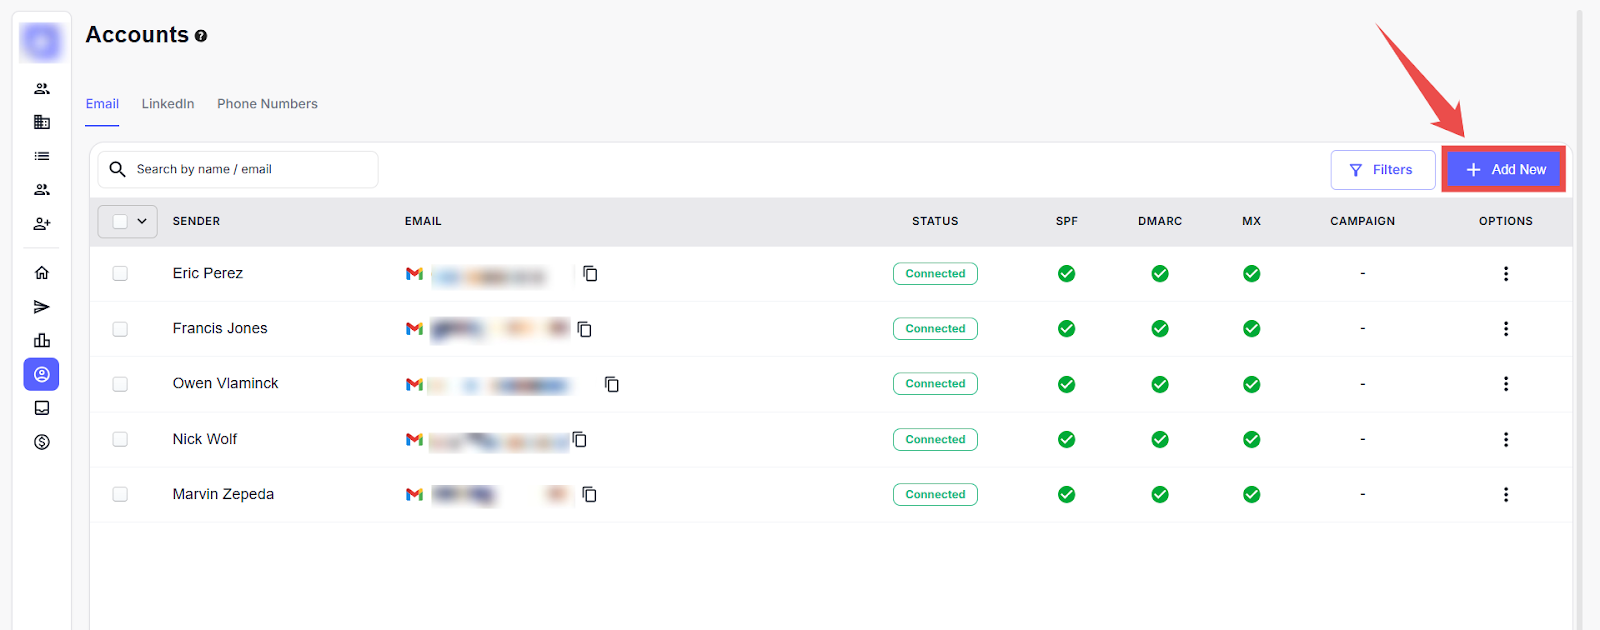Image resolution: width=1600 pixels, height=630 pixels.
Task: Click the dollar sign billing icon
Action: [x=42, y=442]
